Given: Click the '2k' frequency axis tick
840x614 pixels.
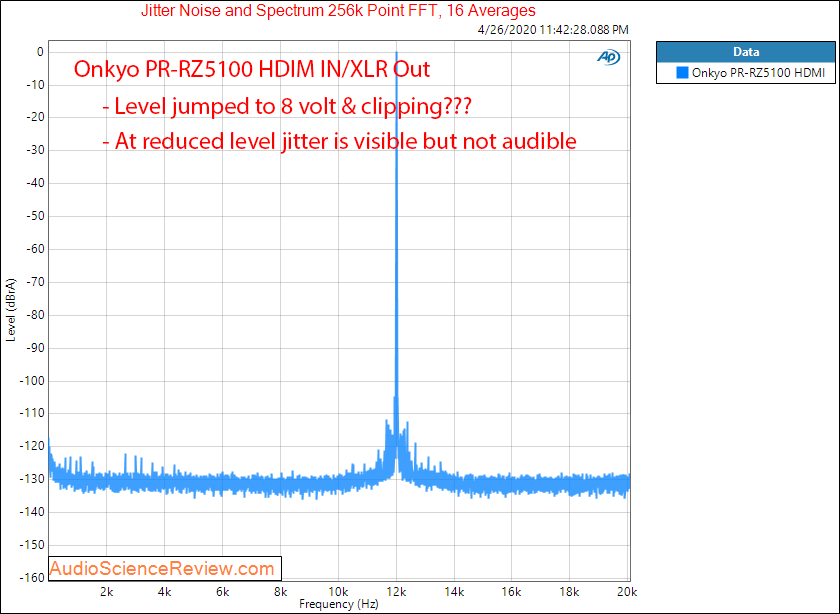Looking at the screenshot, I should [107, 592].
